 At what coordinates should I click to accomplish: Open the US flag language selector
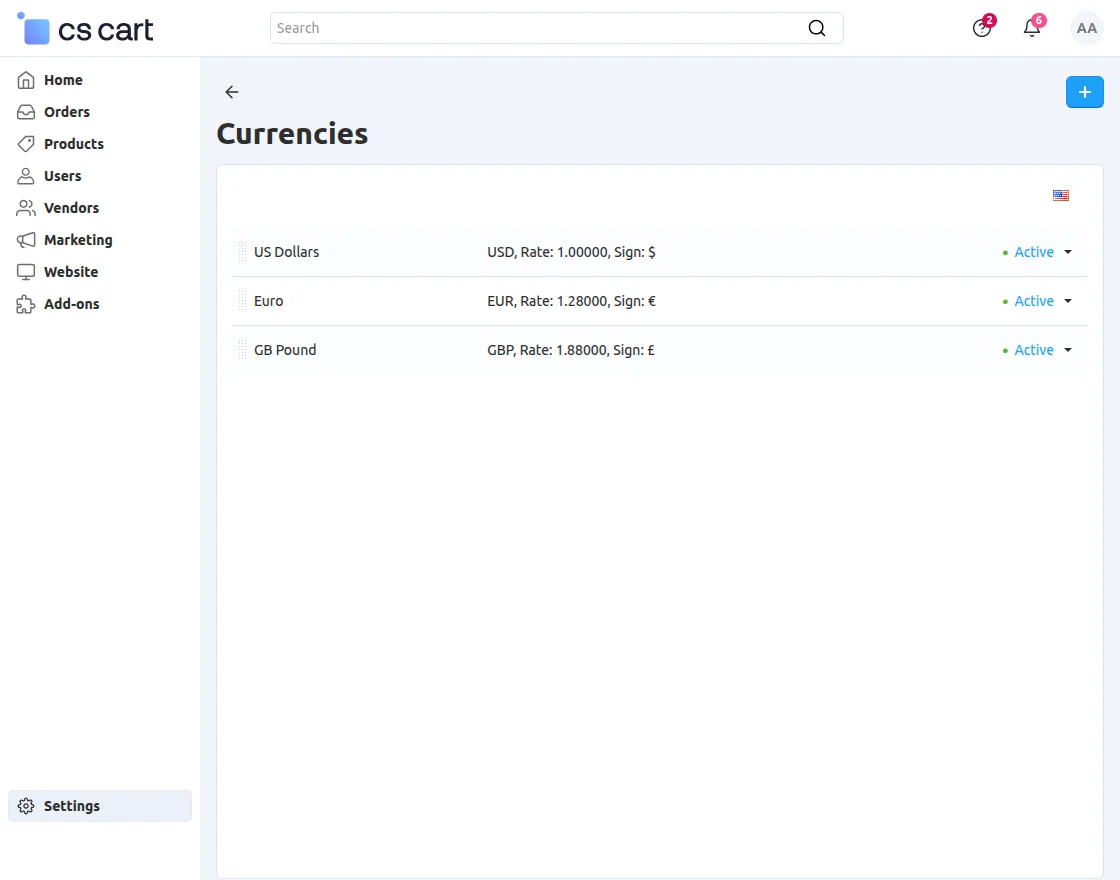click(1061, 195)
